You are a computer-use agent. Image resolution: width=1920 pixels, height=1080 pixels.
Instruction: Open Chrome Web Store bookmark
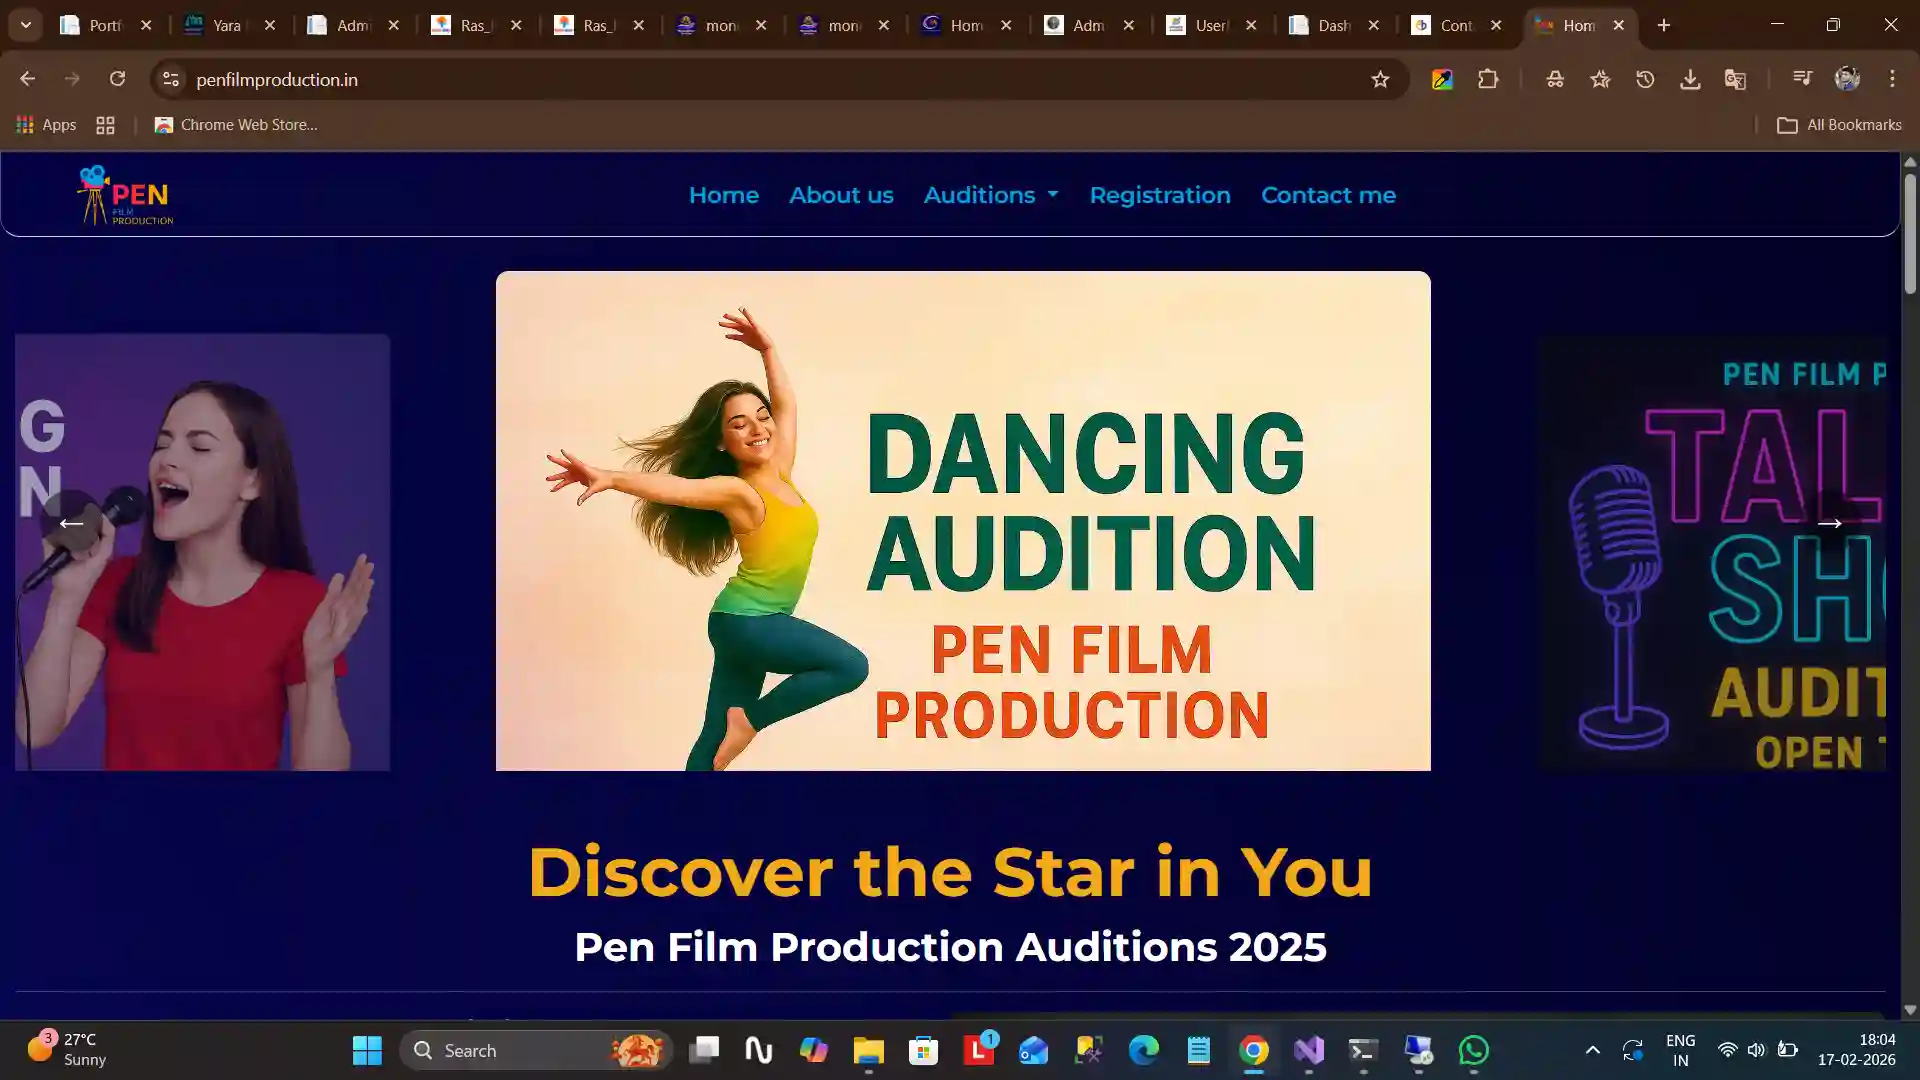click(x=236, y=125)
